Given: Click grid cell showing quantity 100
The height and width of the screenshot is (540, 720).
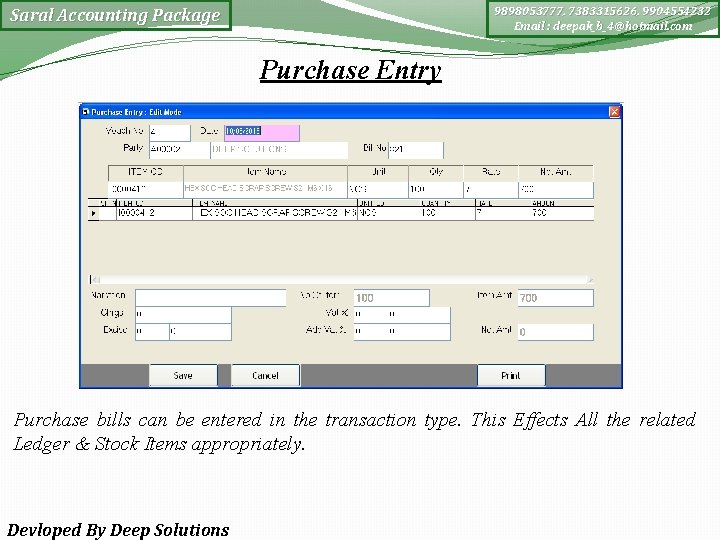Looking at the screenshot, I should click(x=443, y=214).
